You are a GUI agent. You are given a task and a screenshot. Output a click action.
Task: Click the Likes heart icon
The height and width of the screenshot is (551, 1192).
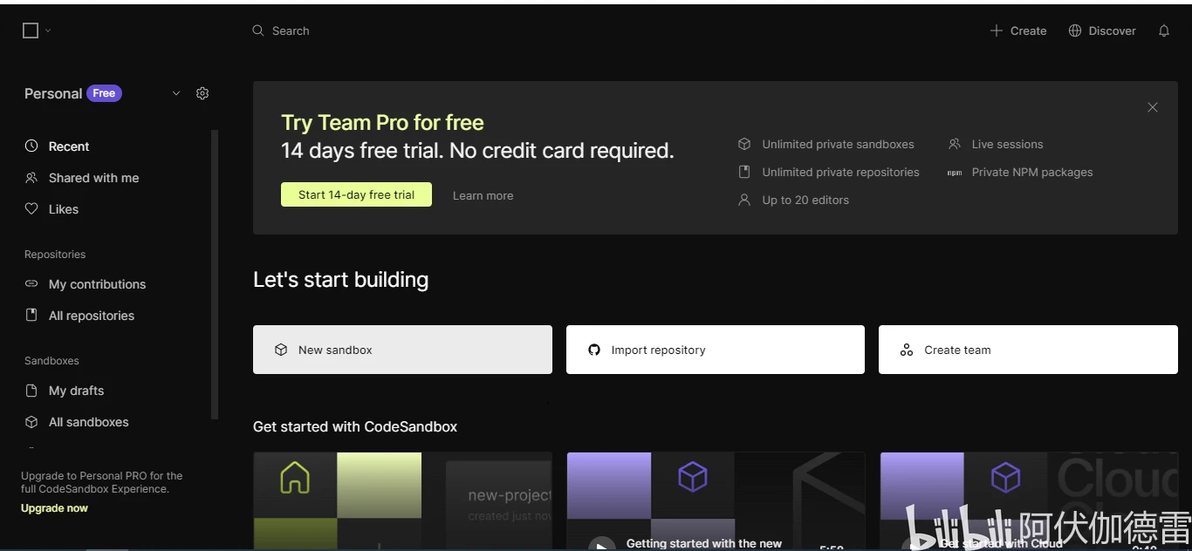31,209
